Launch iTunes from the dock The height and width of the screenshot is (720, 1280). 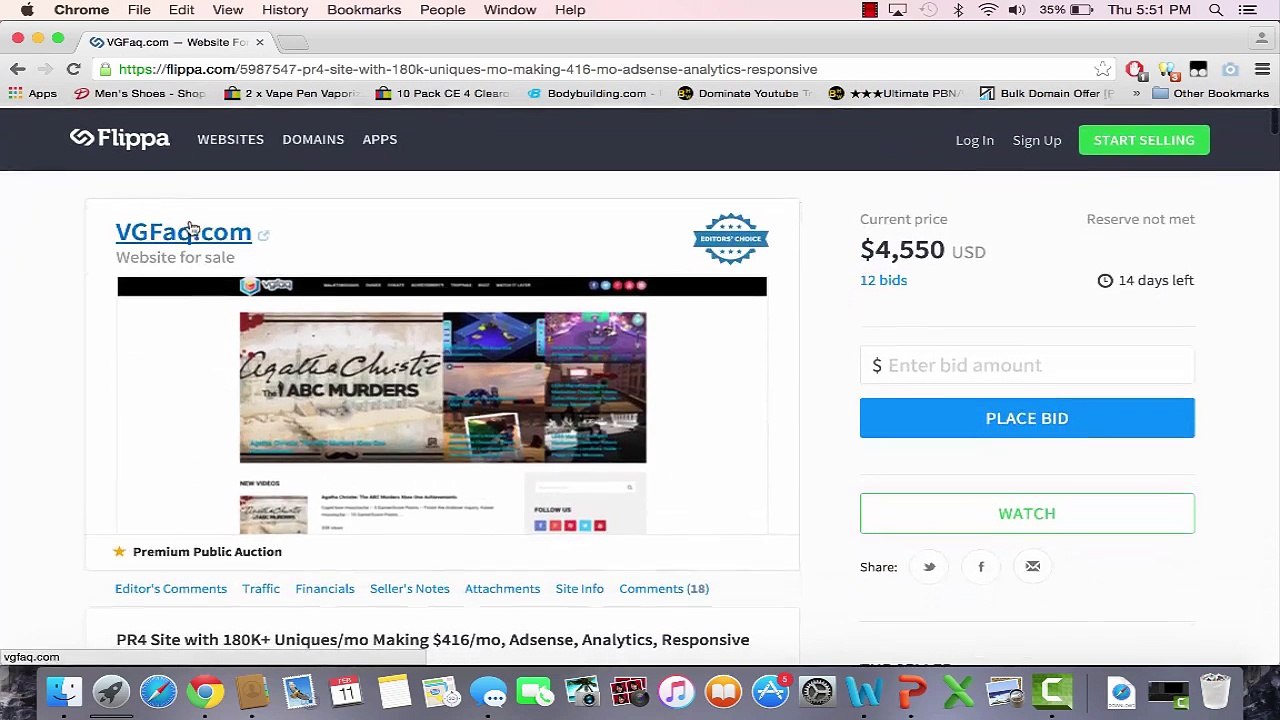click(x=677, y=692)
